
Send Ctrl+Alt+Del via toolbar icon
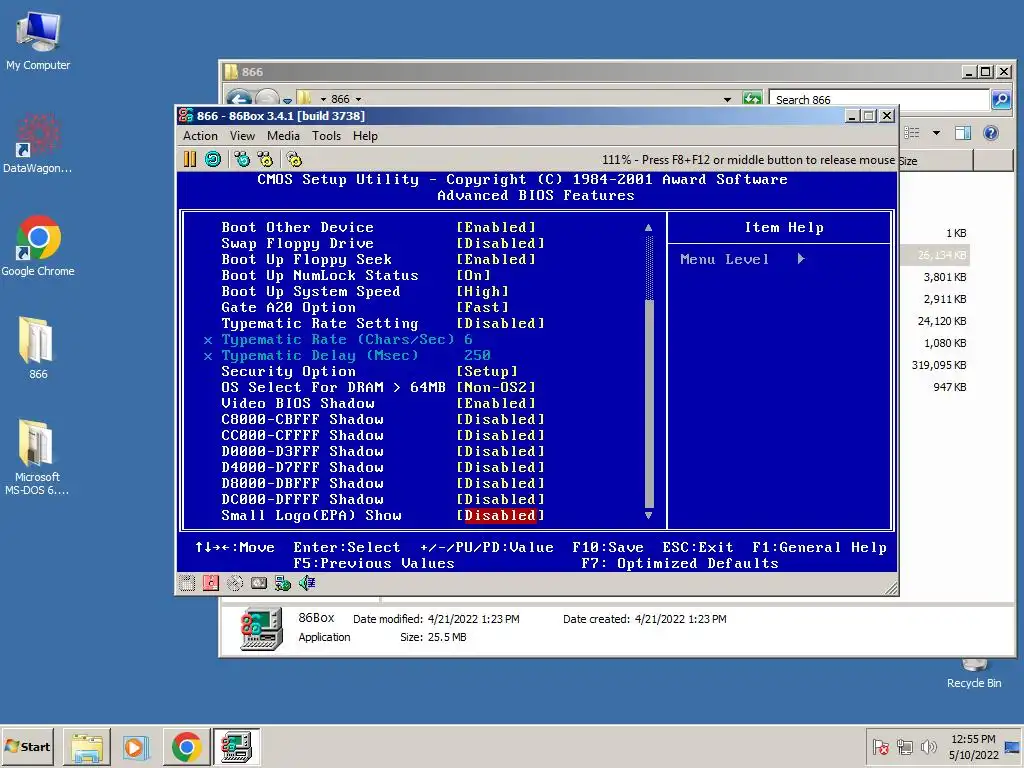tap(242, 159)
